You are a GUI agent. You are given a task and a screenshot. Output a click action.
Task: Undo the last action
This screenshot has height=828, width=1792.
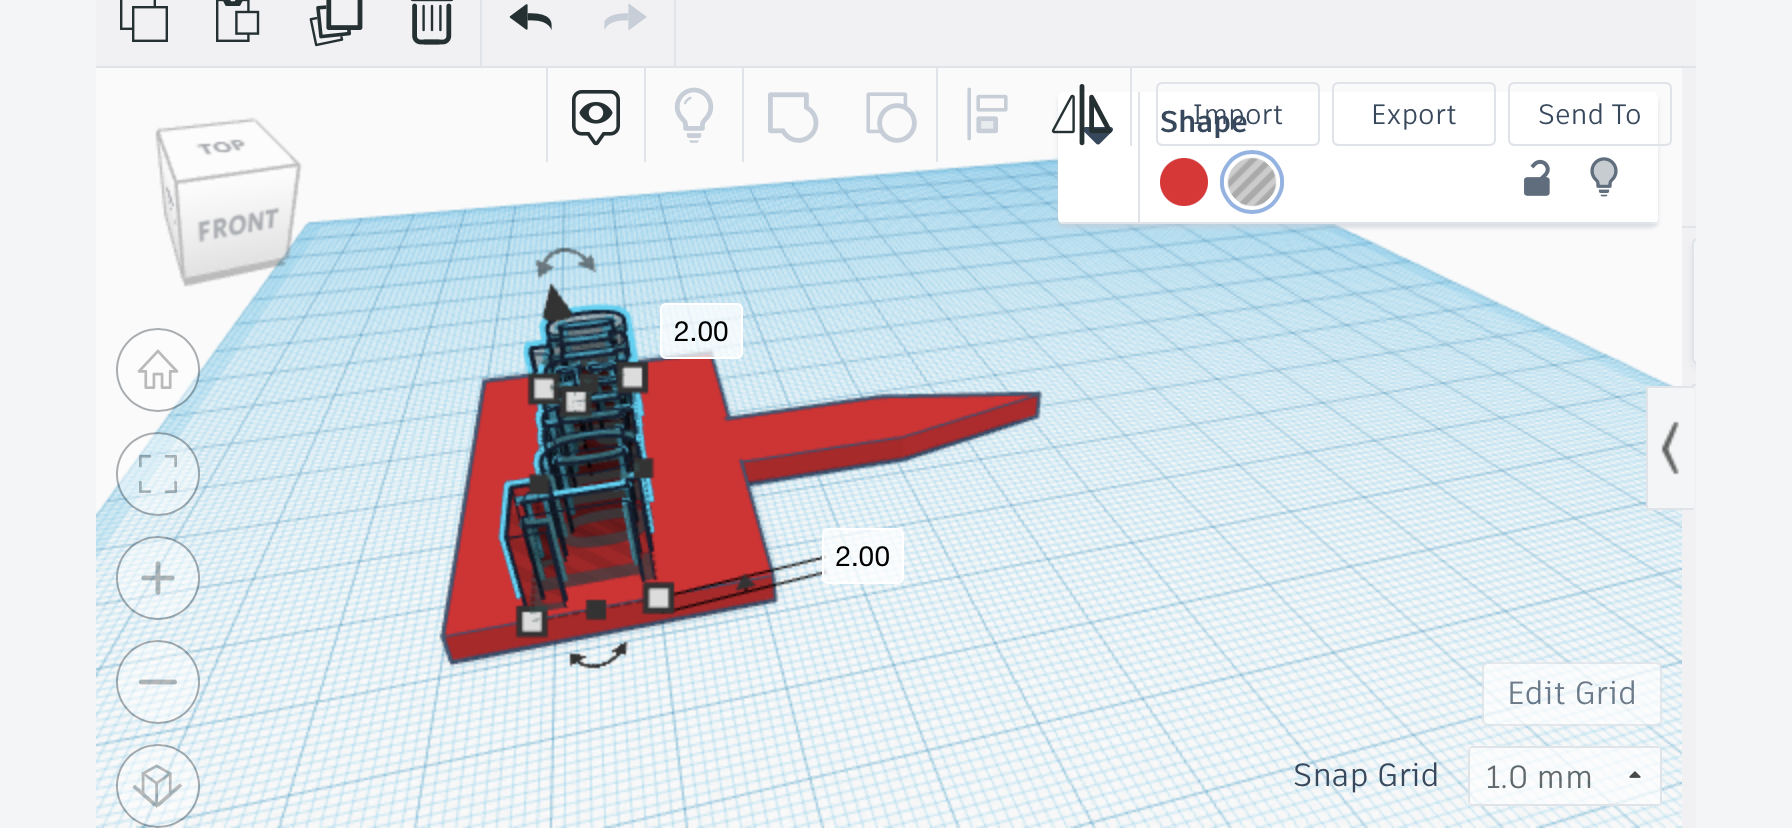pos(531,18)
